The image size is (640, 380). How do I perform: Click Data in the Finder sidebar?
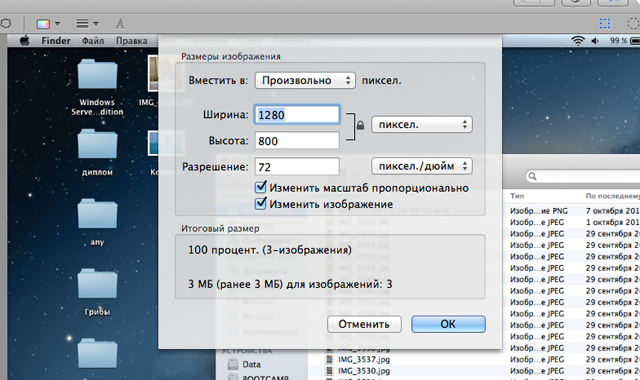coord(251,364)
